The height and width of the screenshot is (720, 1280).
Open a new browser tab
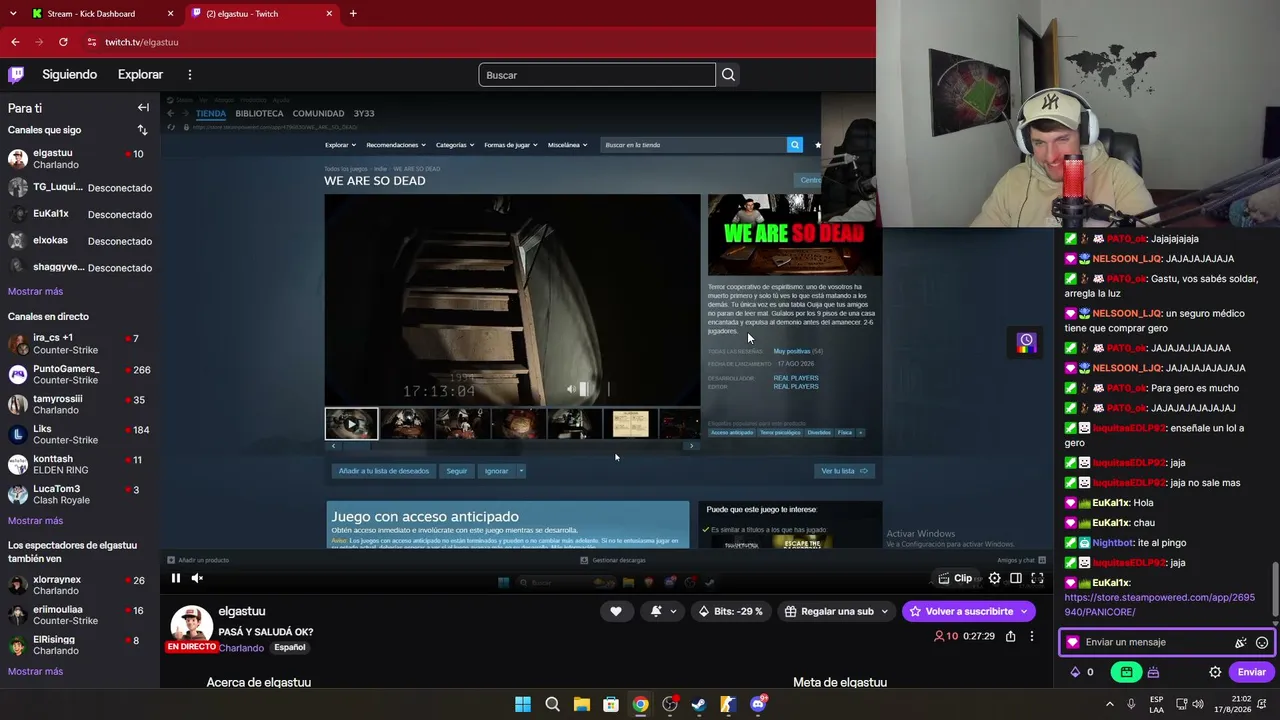coord(353,14)
